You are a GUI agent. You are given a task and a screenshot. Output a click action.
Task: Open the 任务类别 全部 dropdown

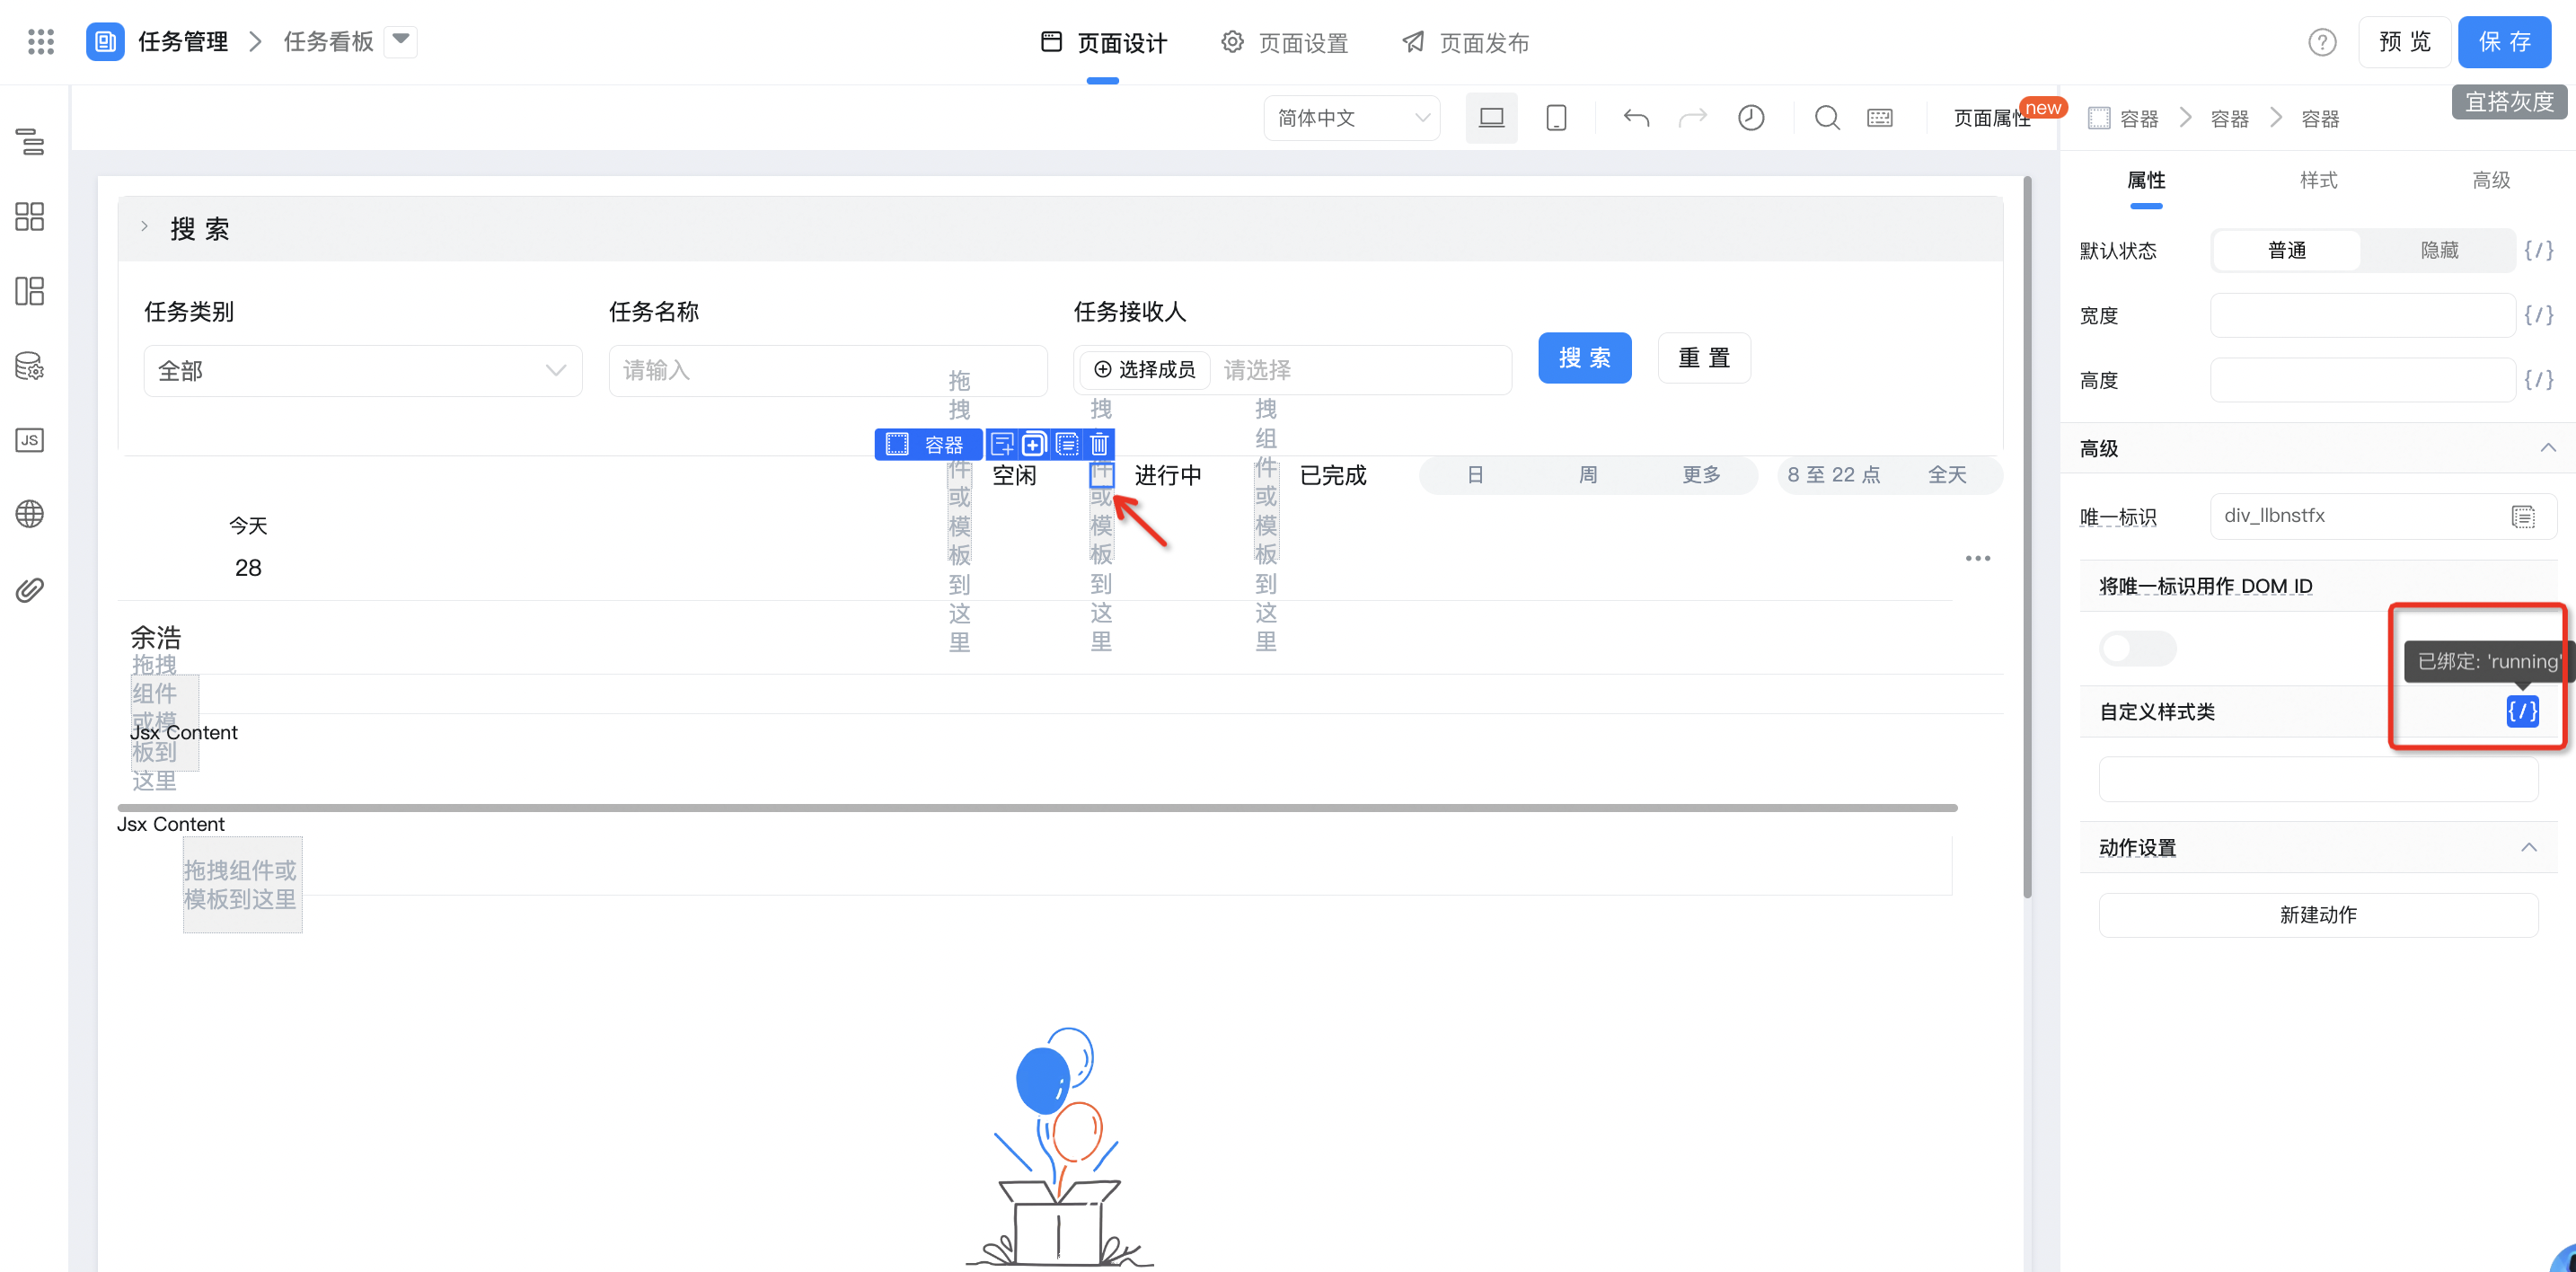(363, 371)
